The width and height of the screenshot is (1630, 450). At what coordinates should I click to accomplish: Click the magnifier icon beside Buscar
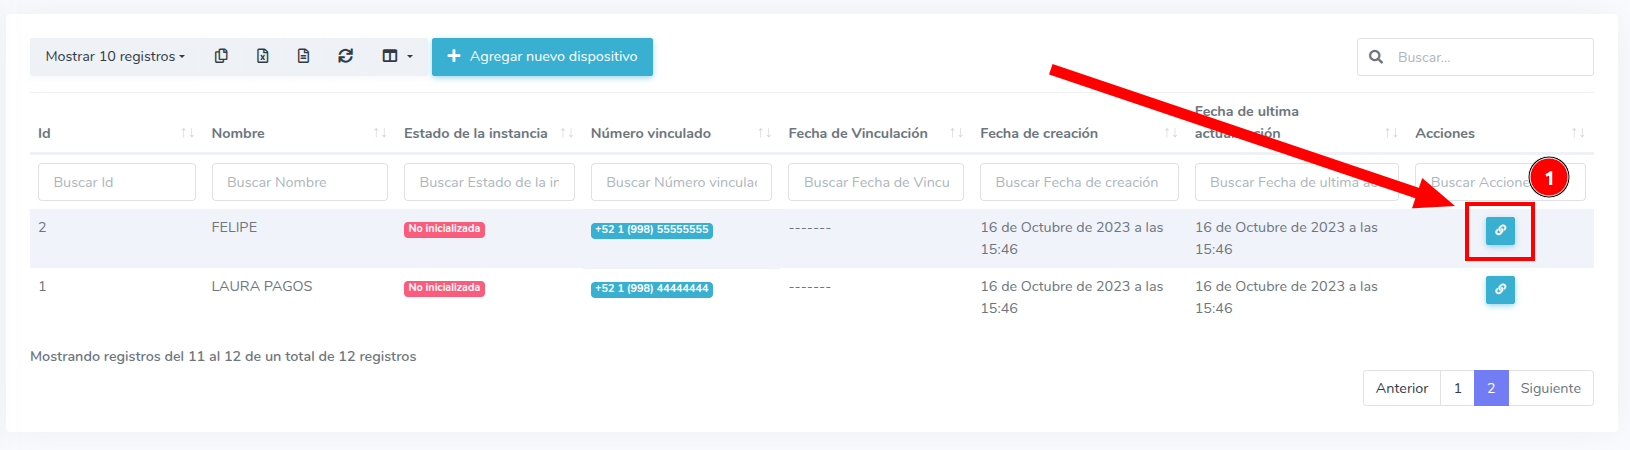pyautogui.click(x=1376, y=57)
